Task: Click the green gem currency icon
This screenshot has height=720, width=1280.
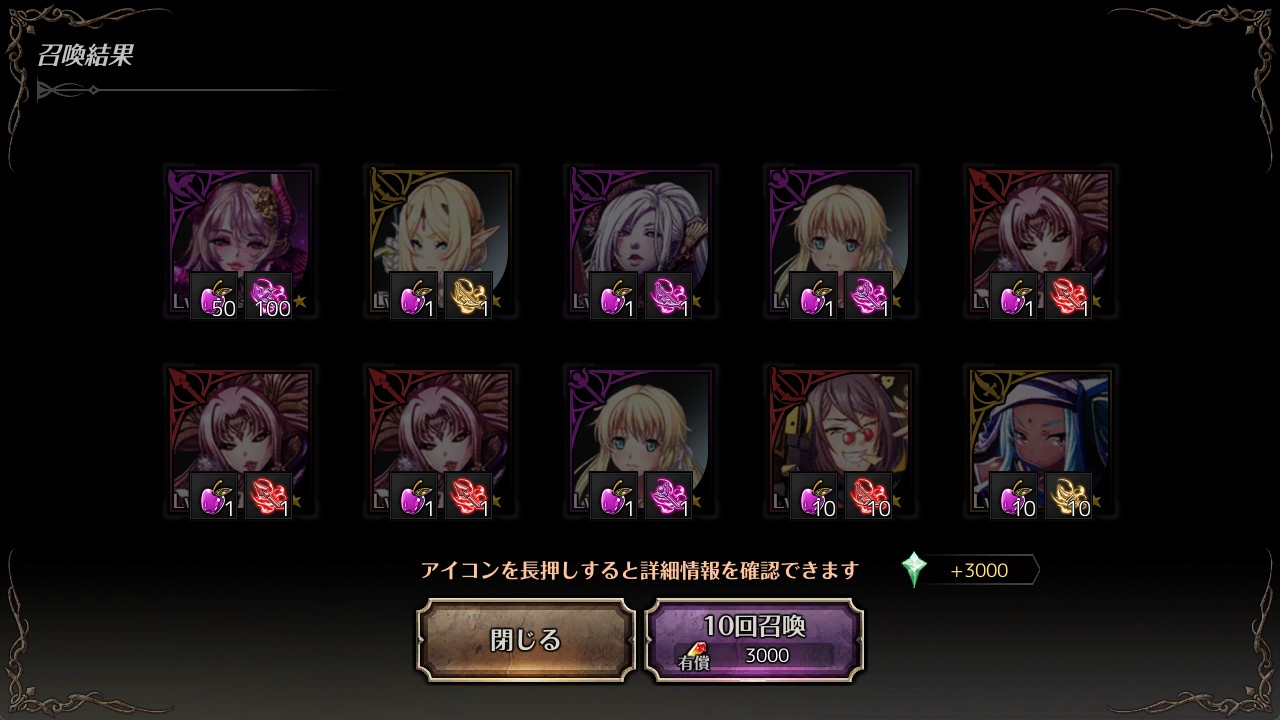Action: tap(914, 570)
